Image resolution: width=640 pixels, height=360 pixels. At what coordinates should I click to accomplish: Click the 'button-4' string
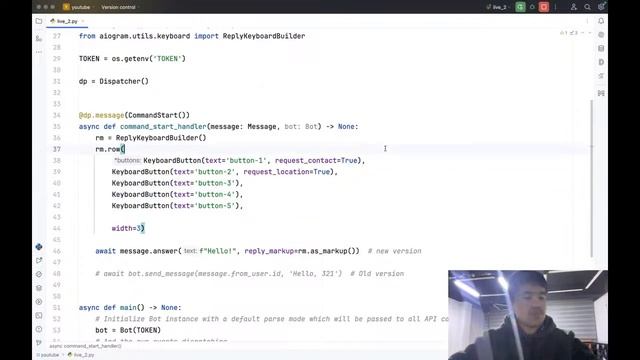tap(216, 194)
